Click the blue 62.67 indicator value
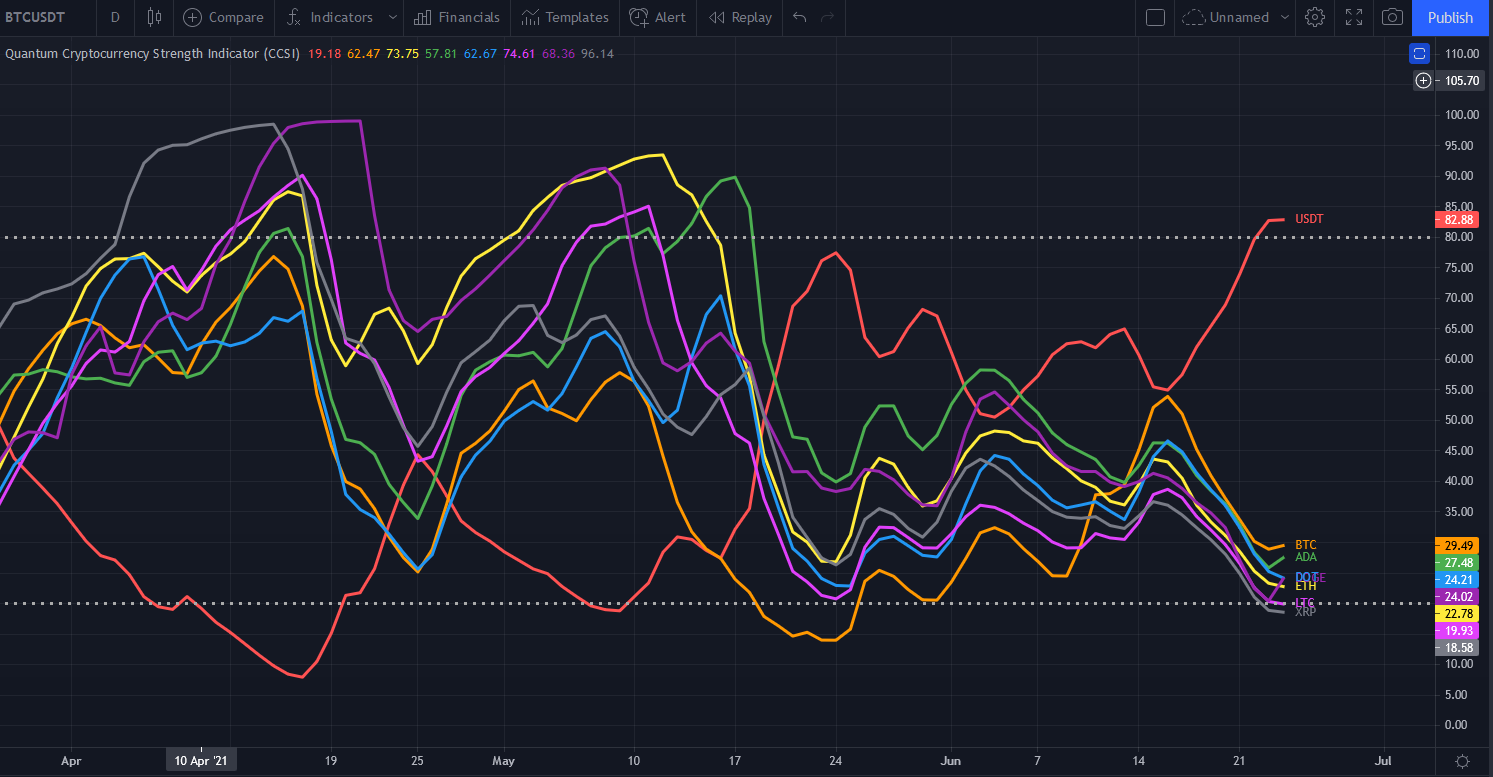Viewport: 1493px width, 777px height. (480, 53)
